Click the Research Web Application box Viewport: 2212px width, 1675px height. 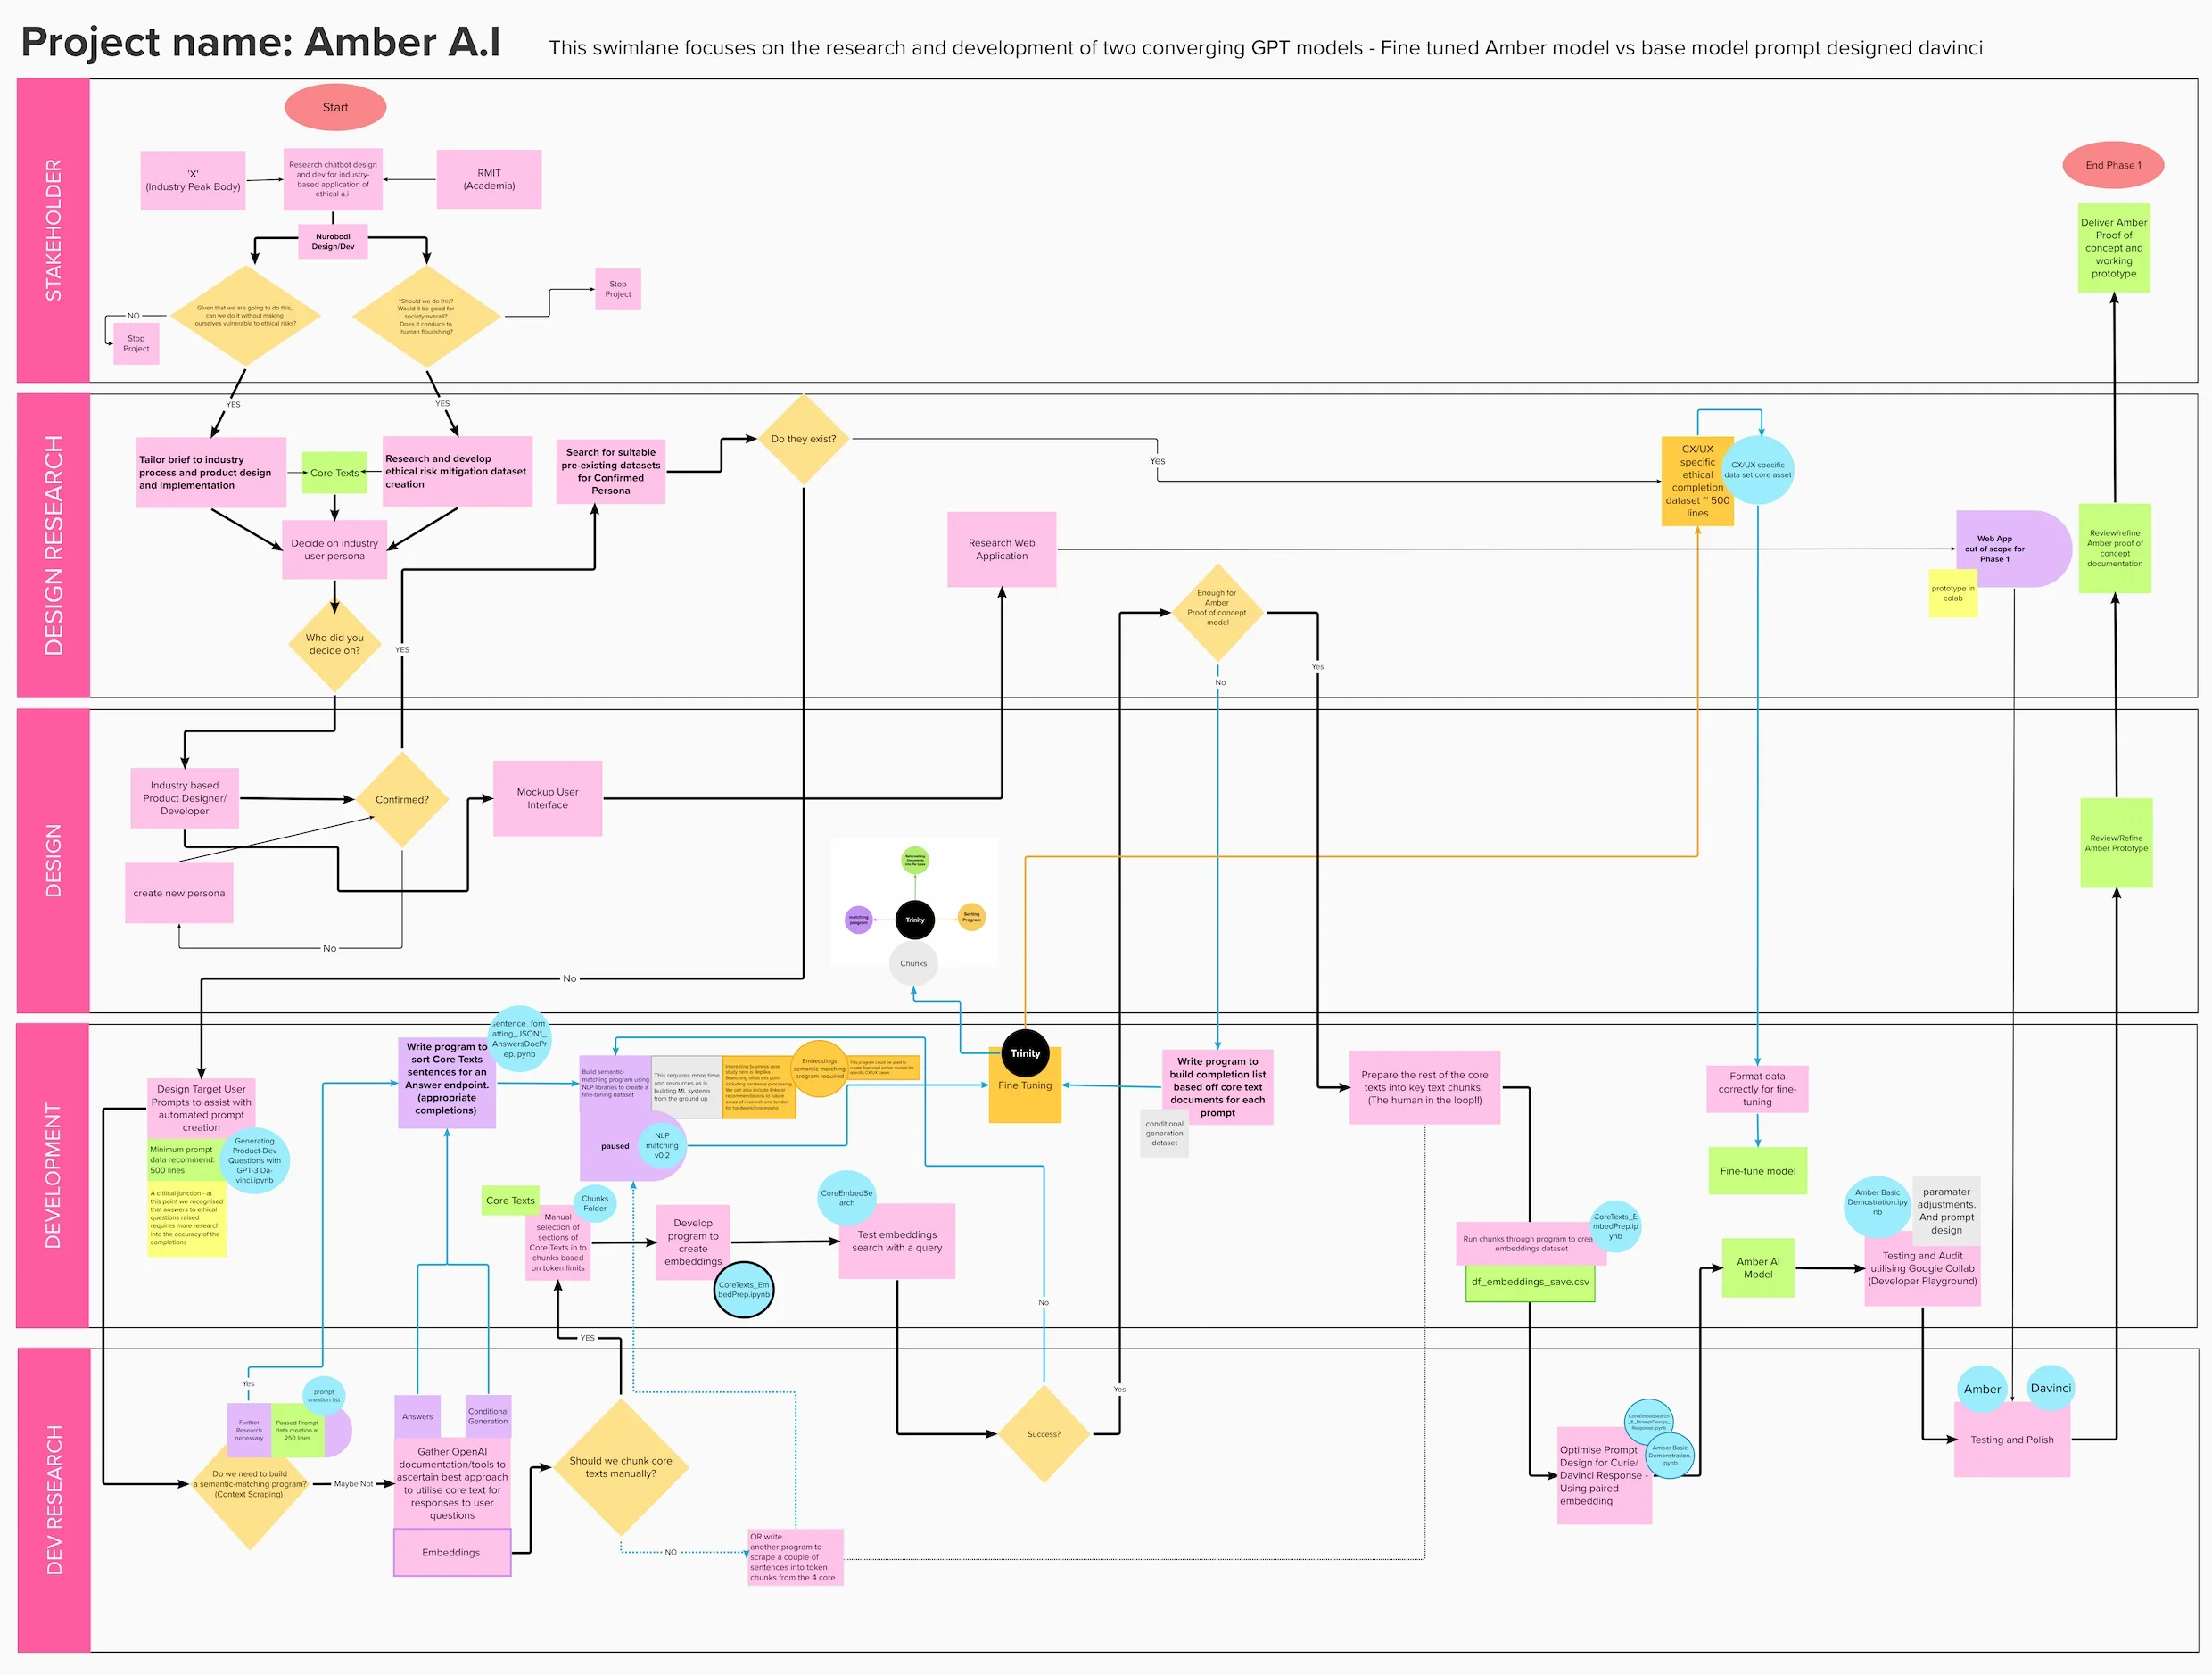click(x=1001, y=549)
